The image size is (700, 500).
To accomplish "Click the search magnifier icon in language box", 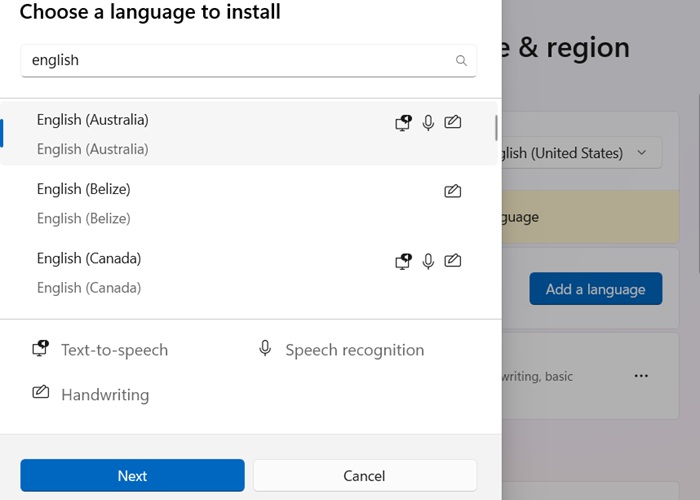I will (x=461, y=60).
